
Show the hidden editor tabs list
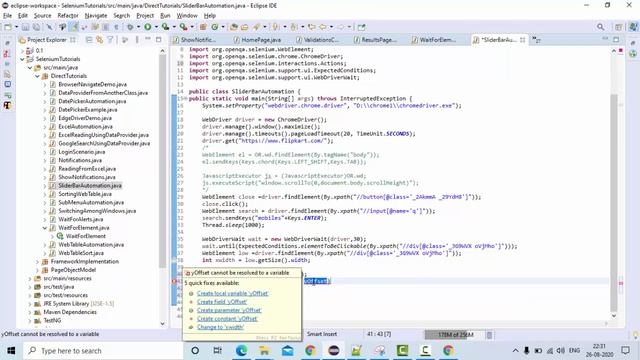pyautogui.click(x=536, y=40)
